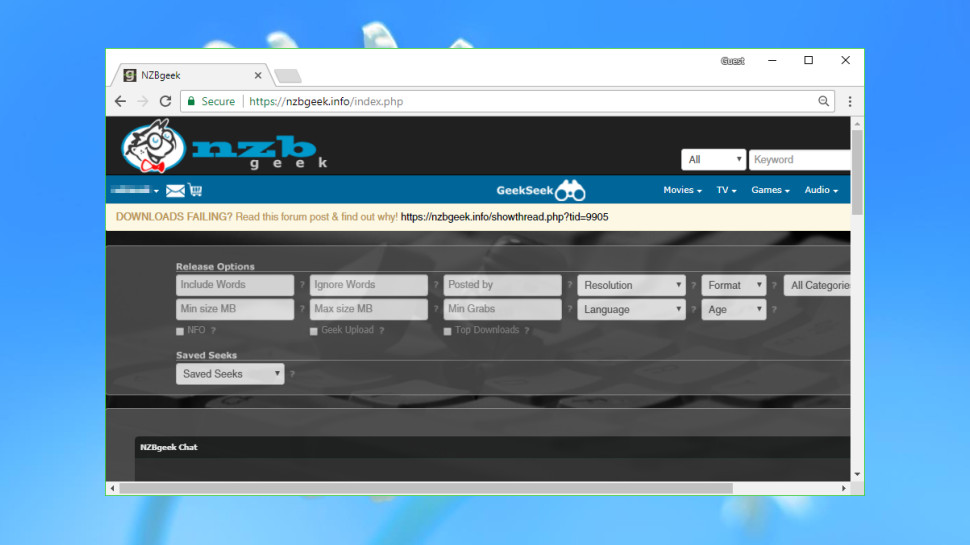Click the scroll down arrow
The image size is (970, 545).
[857, 474]
